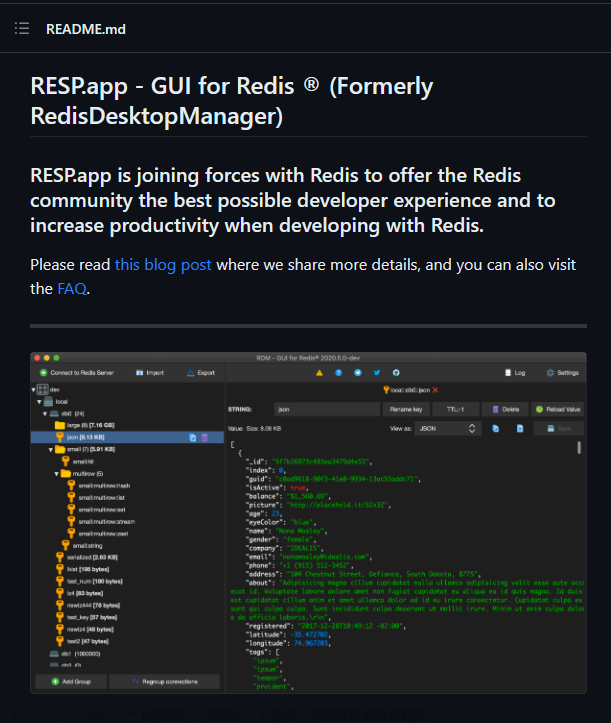Click the Add Group button
Screen dimensions: 611x723
point(71,682)
